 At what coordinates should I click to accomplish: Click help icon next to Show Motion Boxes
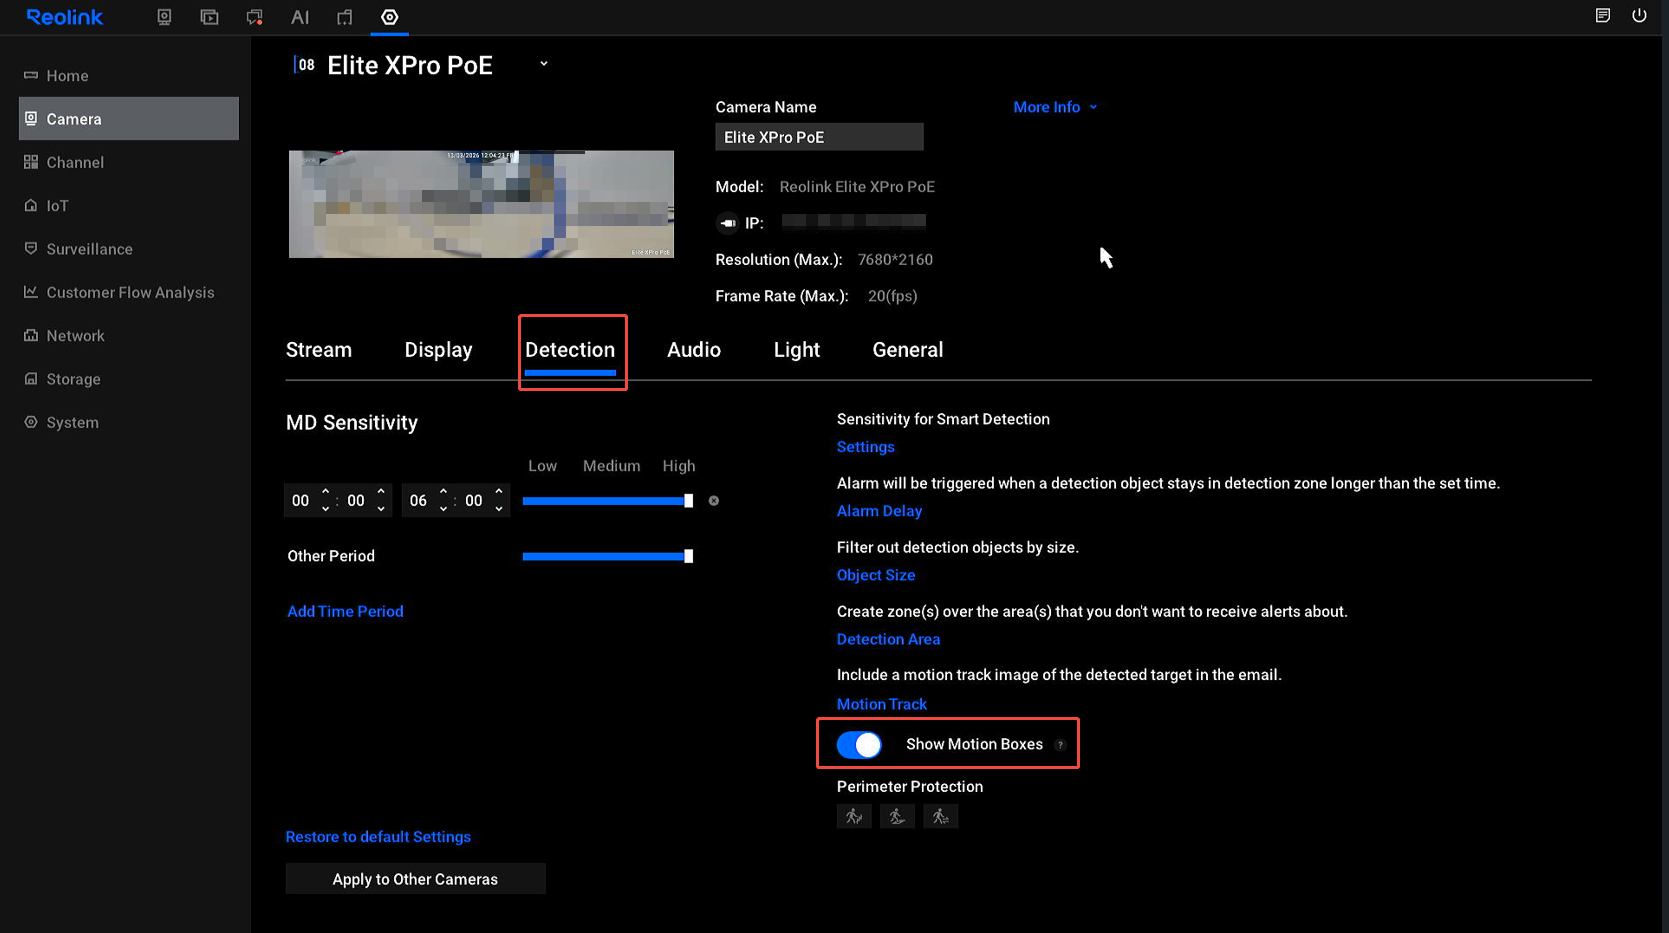click(x=1060, y=745)
